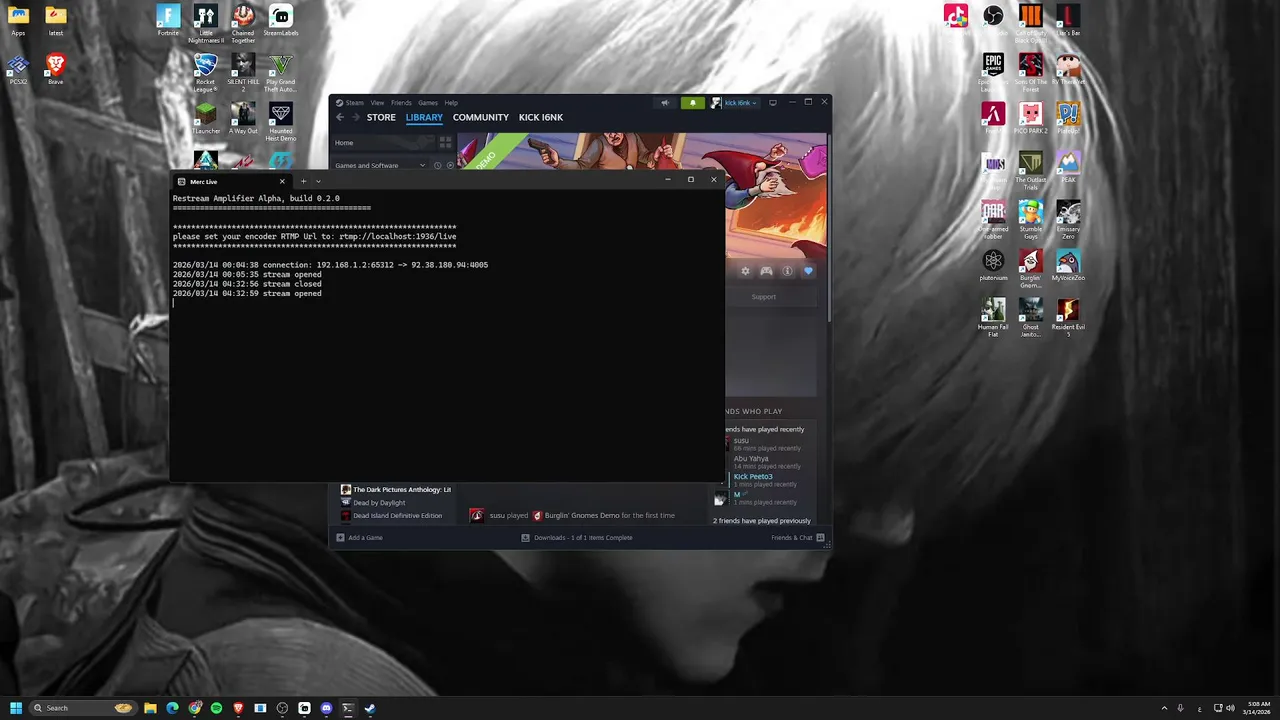Launch PCSX2 emulator shortcut
The height and width of the screenshot is (720, 1280).
click(x=18, y=69)
